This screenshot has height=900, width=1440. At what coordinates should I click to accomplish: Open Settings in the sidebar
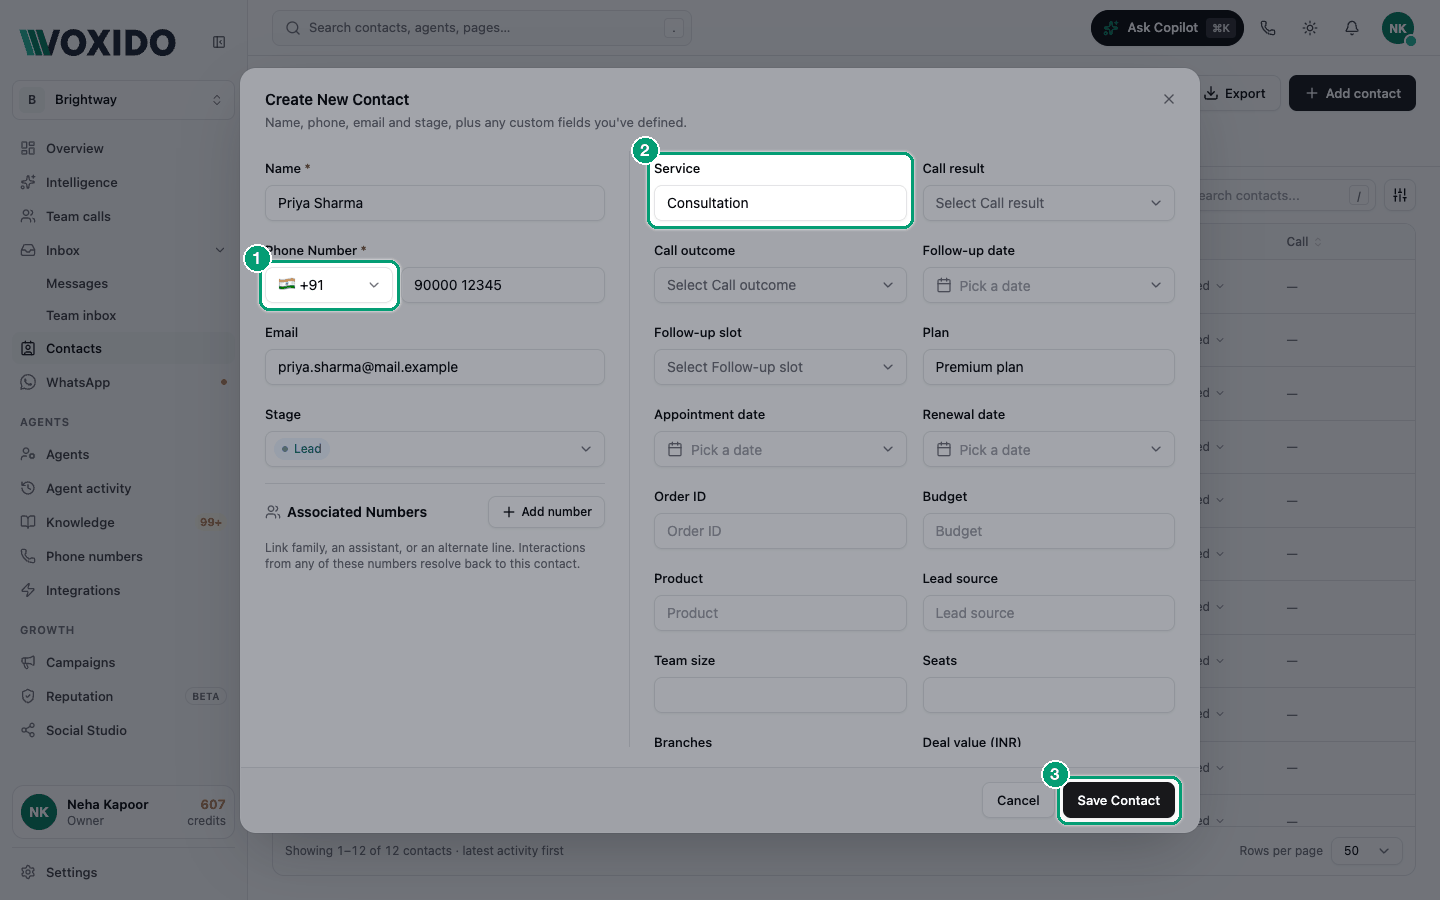coord(124,872)
